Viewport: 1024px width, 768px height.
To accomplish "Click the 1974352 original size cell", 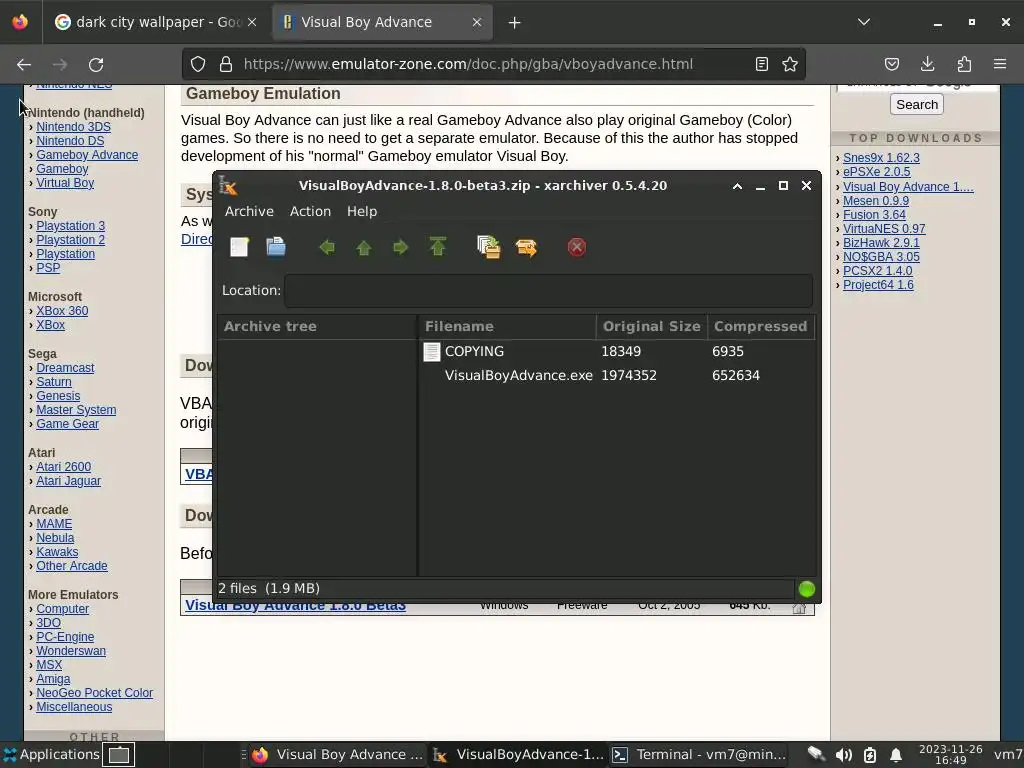I will (629, 376).
